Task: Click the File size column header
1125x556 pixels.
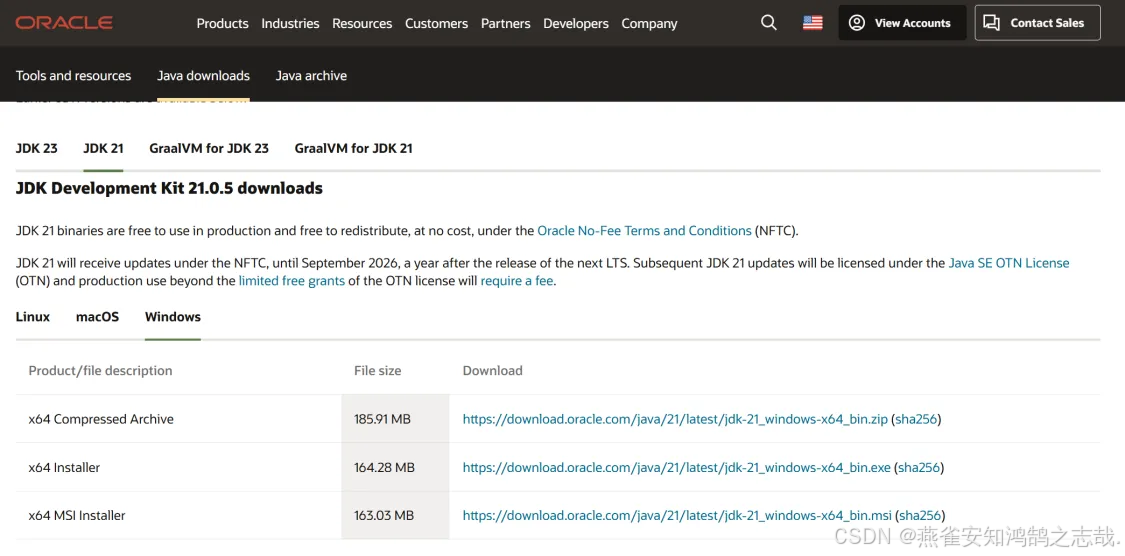Action: click(377, 371)
